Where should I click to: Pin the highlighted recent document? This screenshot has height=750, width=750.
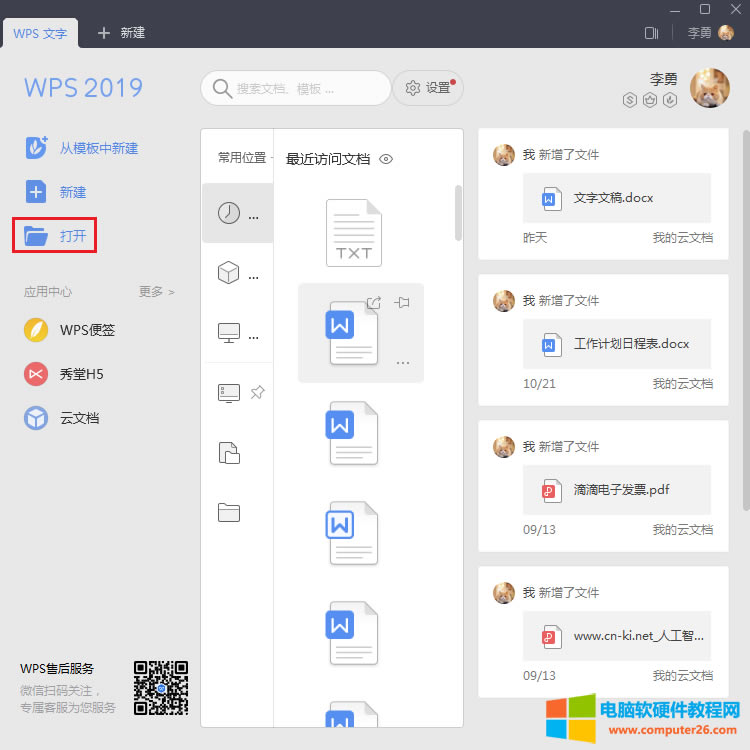point(402,302)
